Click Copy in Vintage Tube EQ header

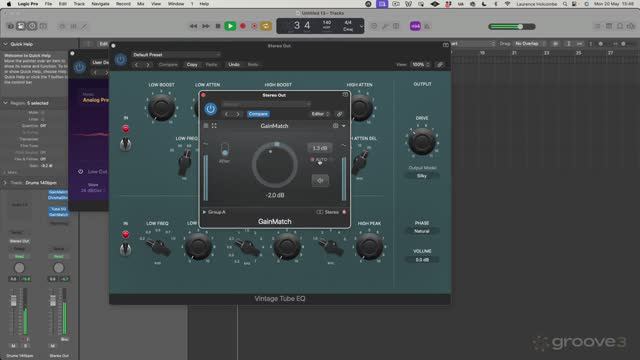(192, 64)
